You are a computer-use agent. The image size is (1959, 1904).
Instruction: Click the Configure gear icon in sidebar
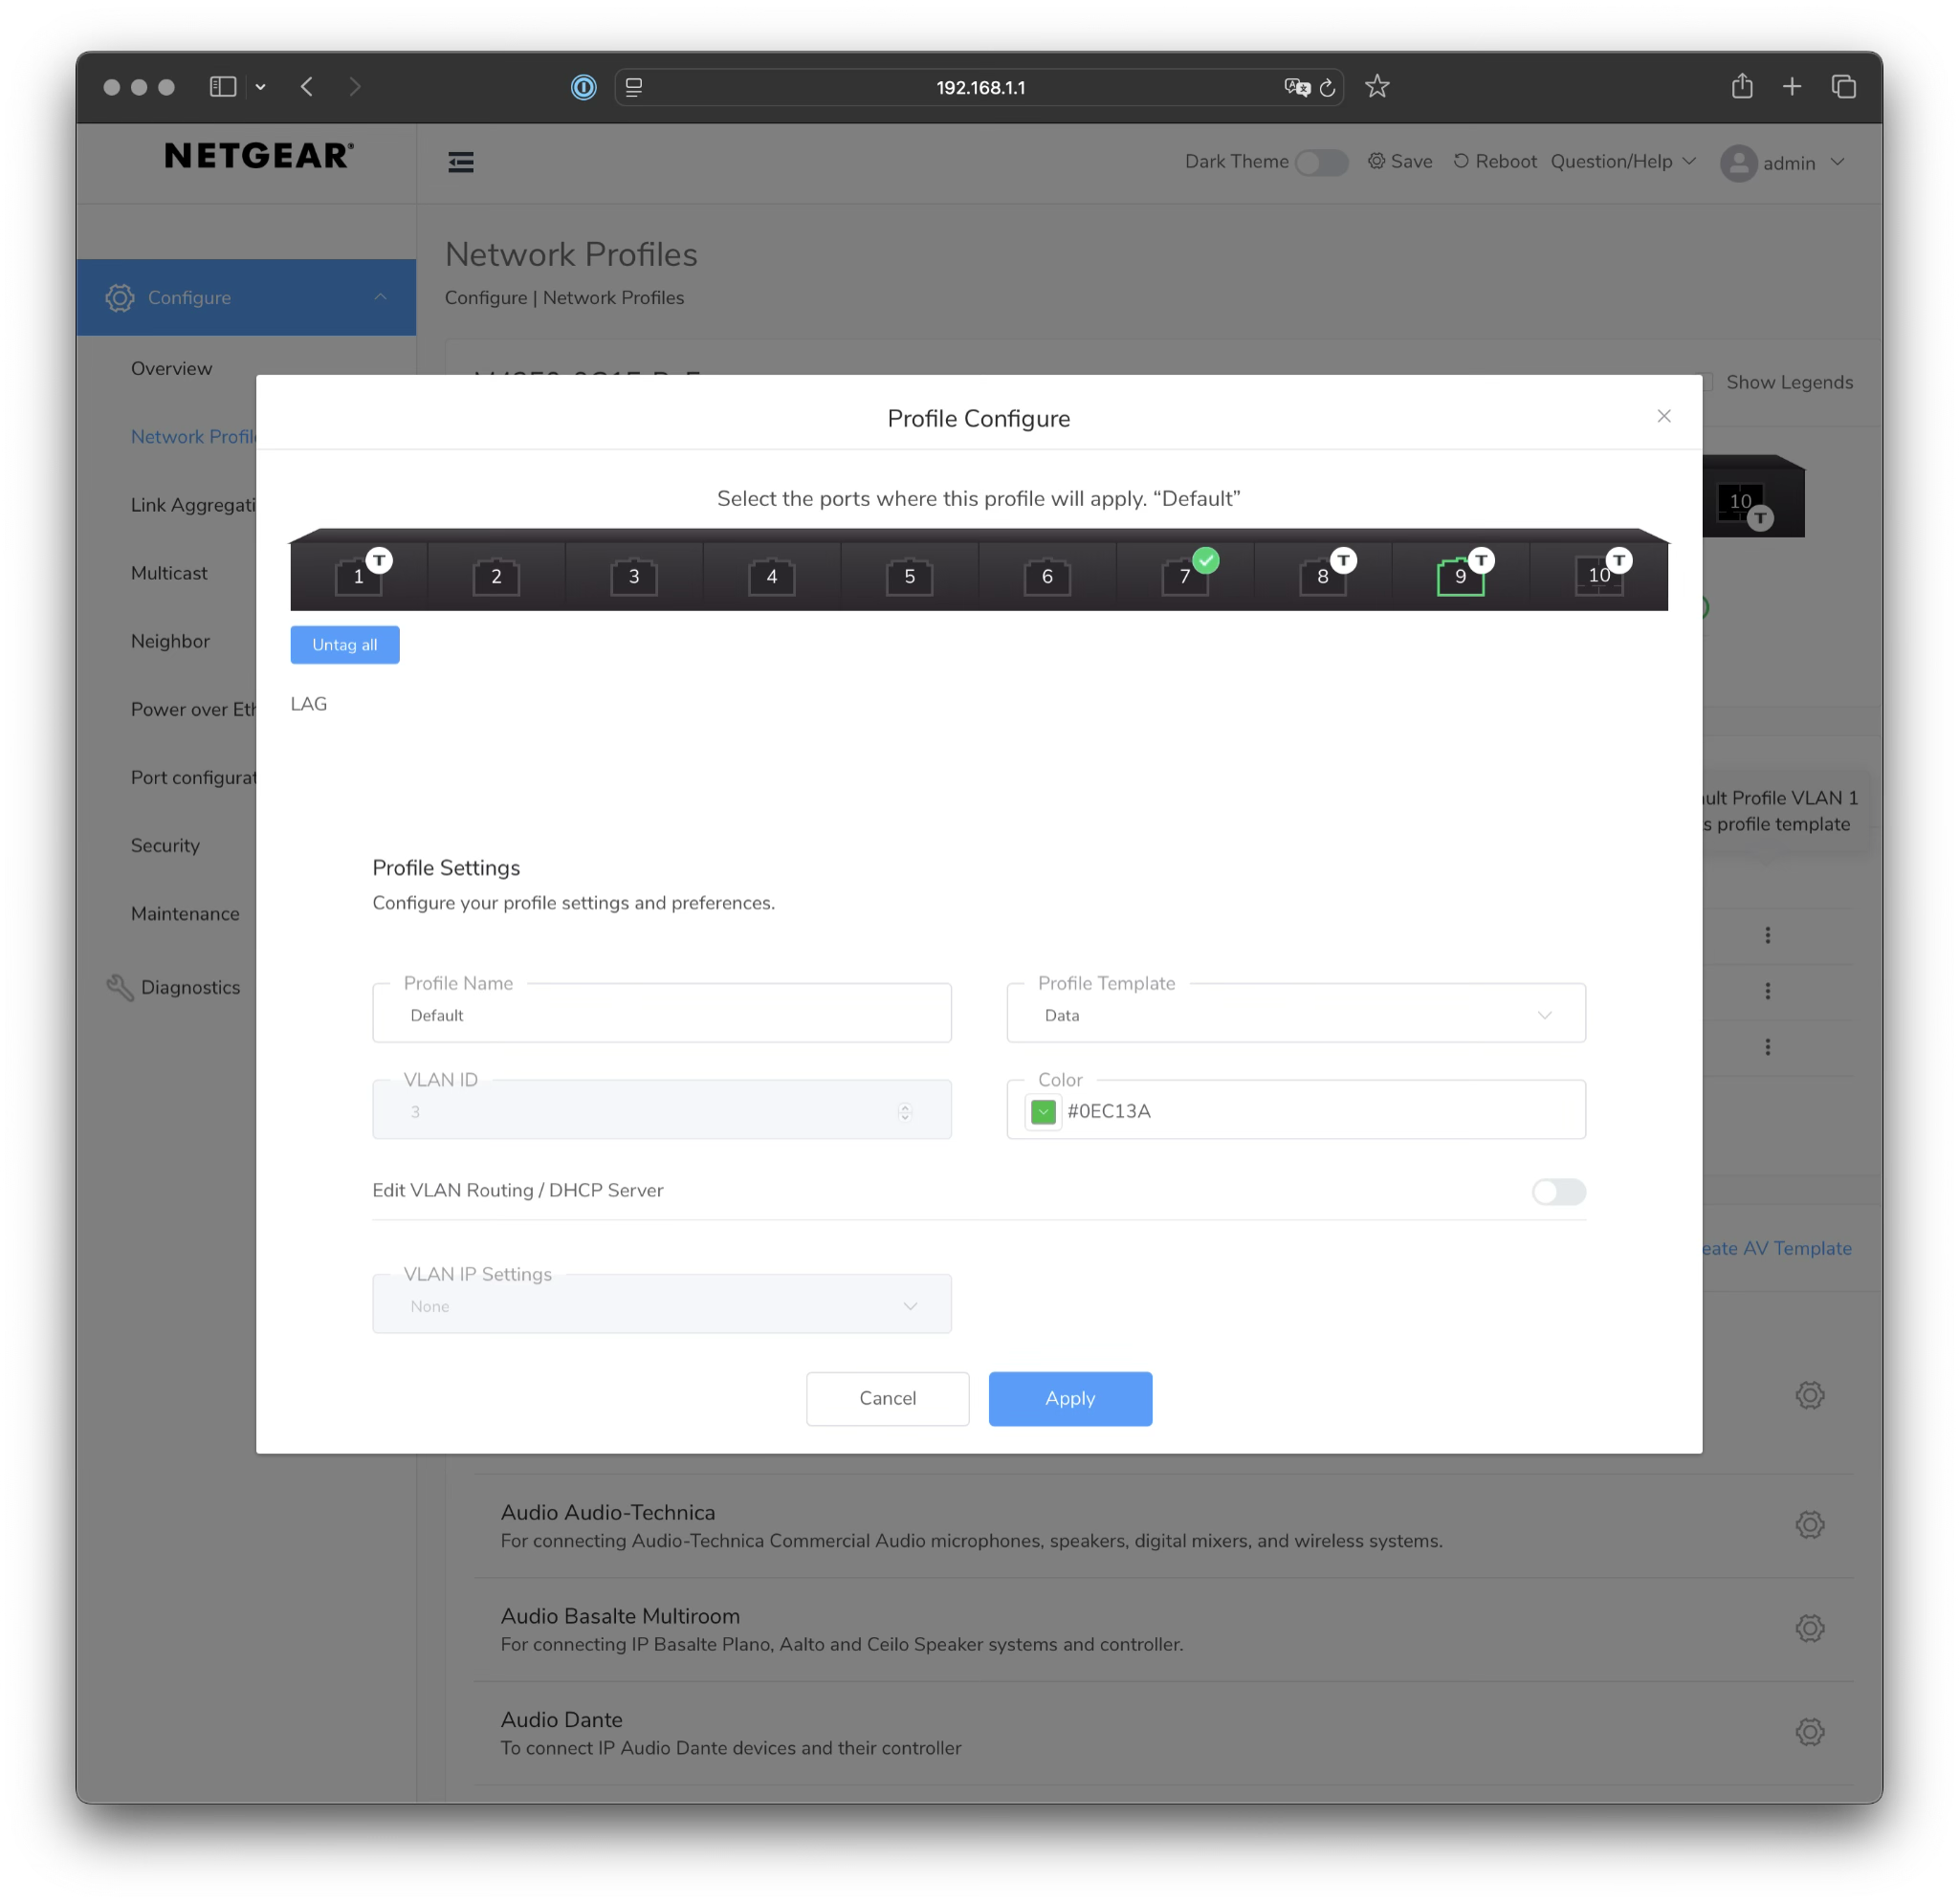[x=120, y=297]
